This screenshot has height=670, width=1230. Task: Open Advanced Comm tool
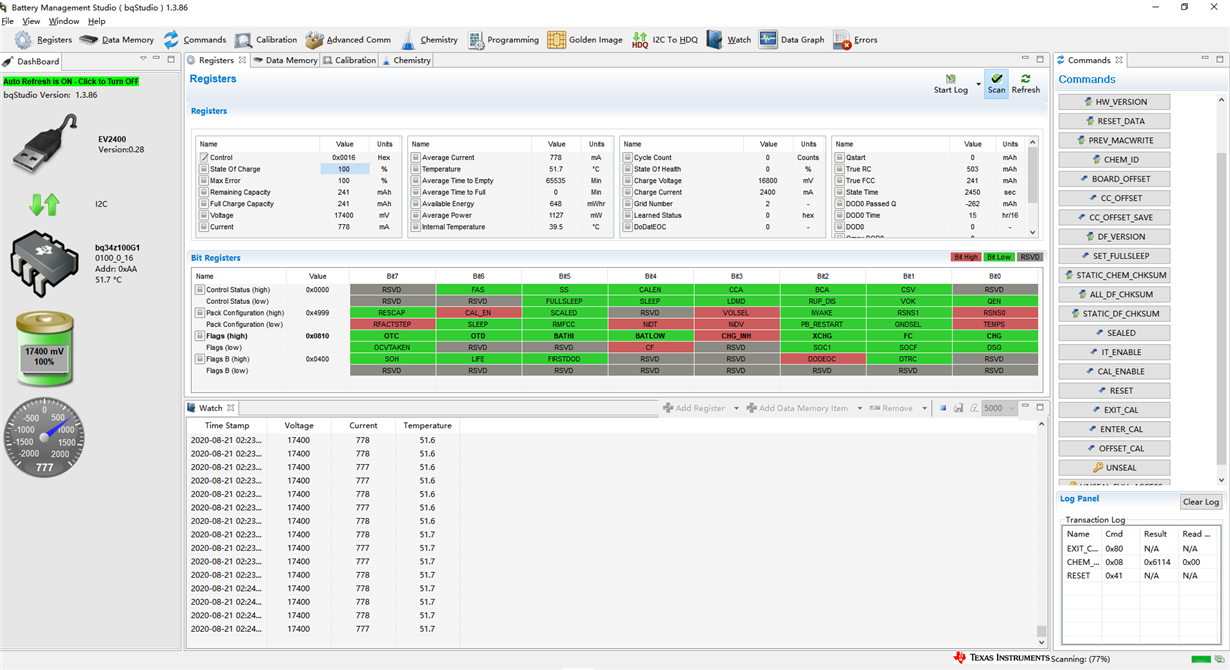coord(348,40)
